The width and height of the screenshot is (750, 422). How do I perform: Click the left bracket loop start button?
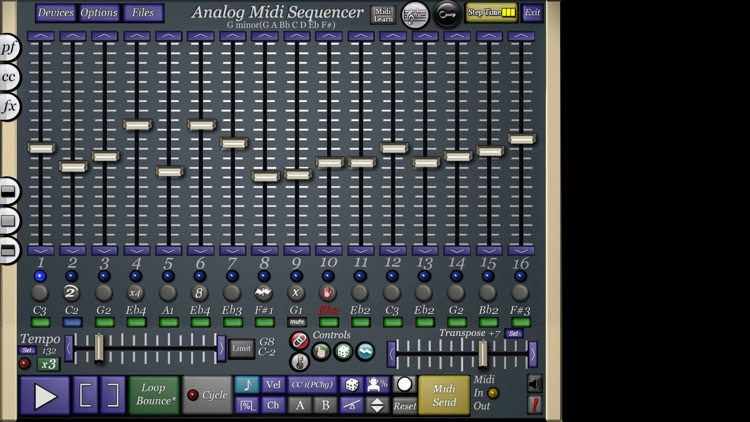(86, 395)
